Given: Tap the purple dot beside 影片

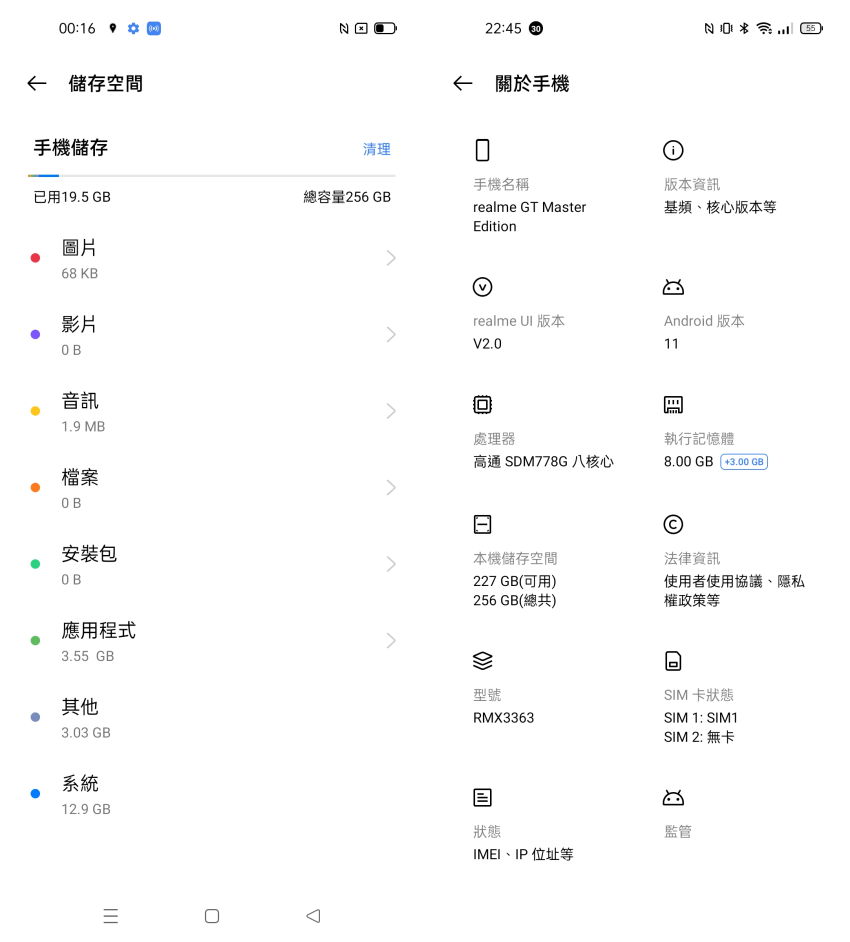Looking at the screenshot, I should point(35,335).
